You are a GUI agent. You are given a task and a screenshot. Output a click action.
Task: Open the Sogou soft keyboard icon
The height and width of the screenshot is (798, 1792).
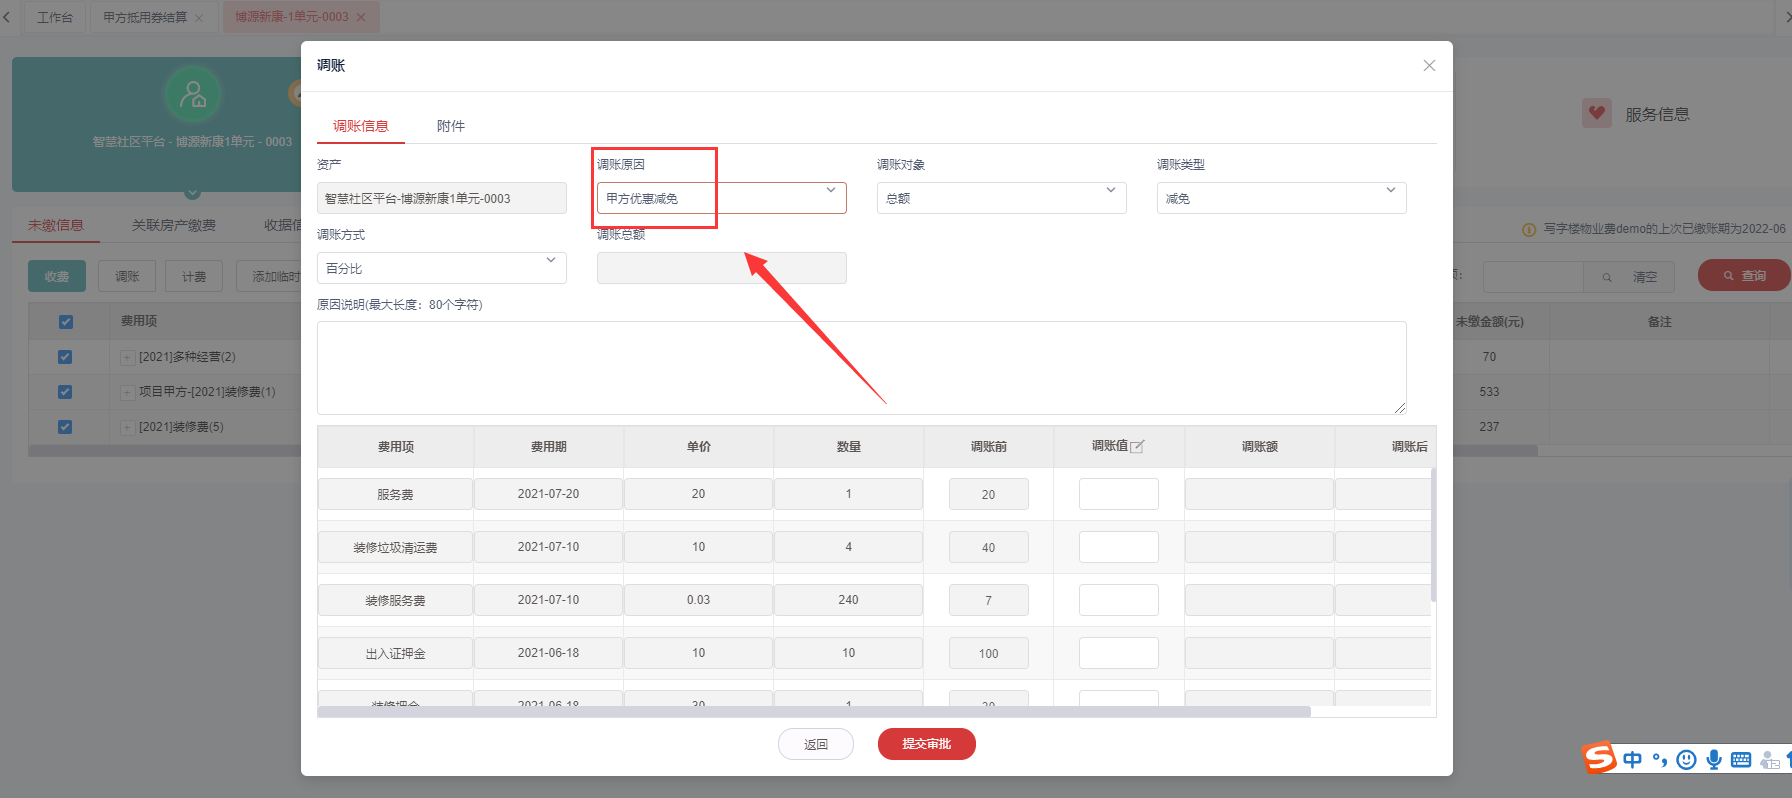click(x=1741, y=760)
